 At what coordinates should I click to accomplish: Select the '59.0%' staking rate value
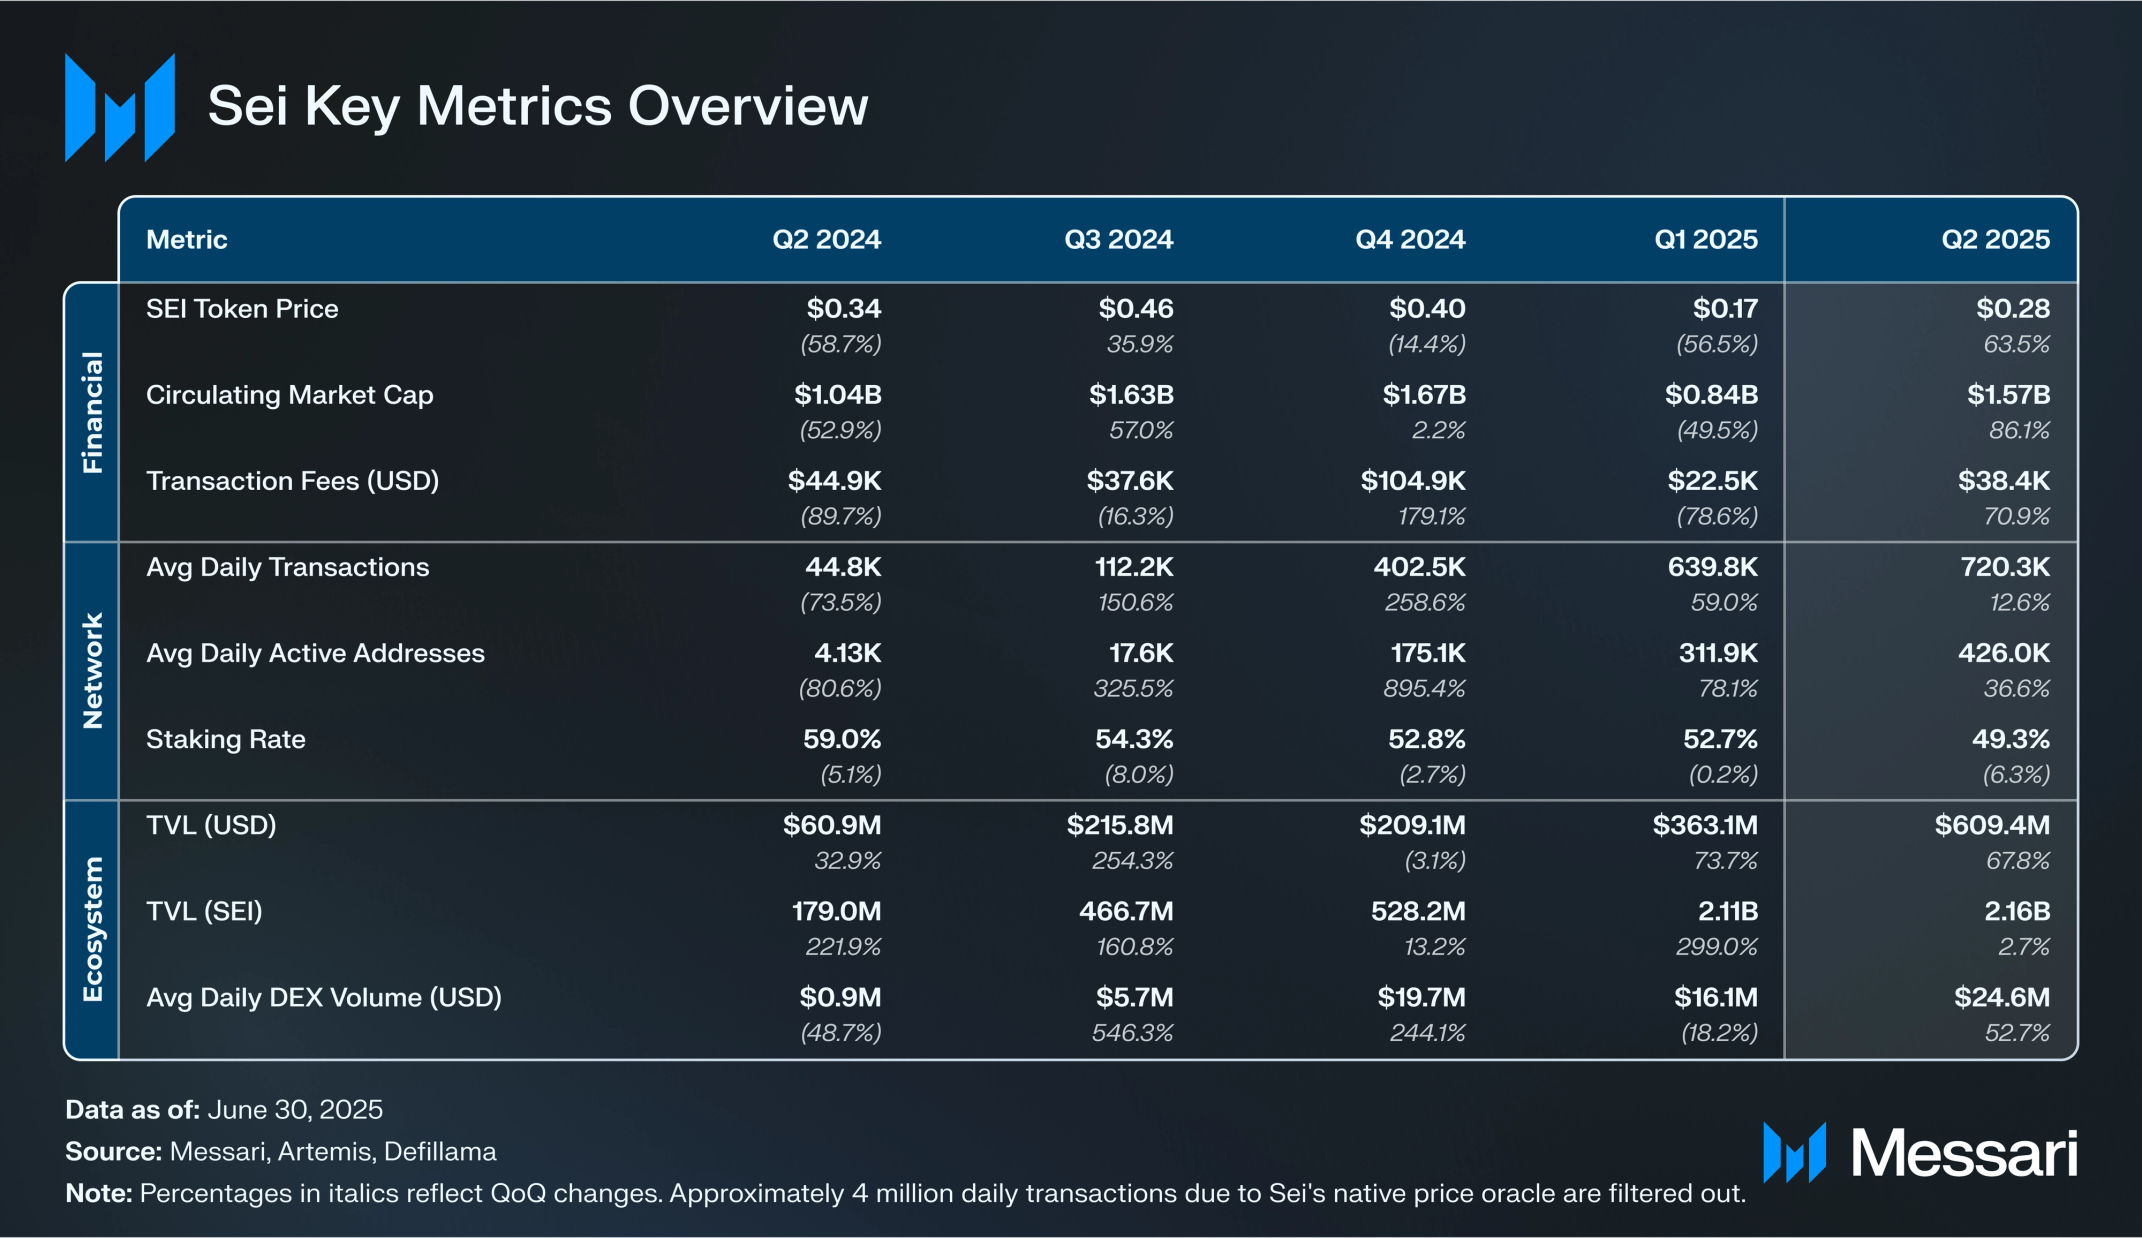[x=842, y=739]
